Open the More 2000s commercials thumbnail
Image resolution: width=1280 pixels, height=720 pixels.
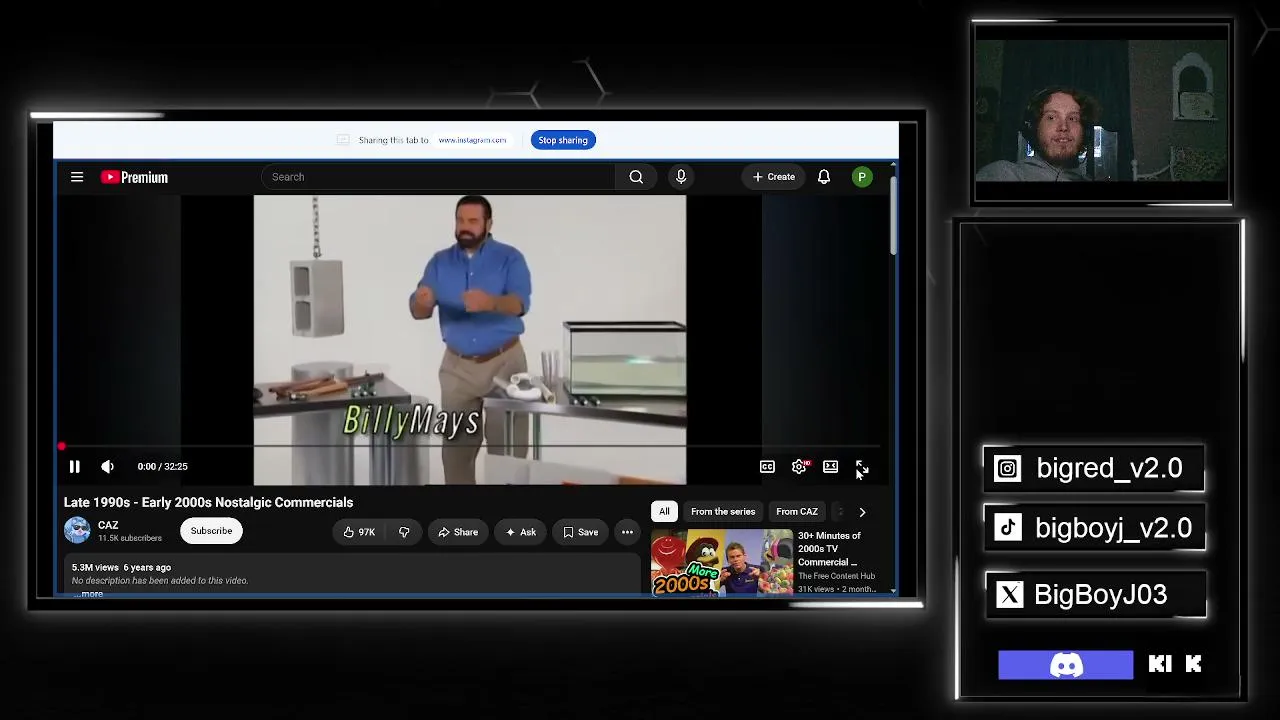722,563
